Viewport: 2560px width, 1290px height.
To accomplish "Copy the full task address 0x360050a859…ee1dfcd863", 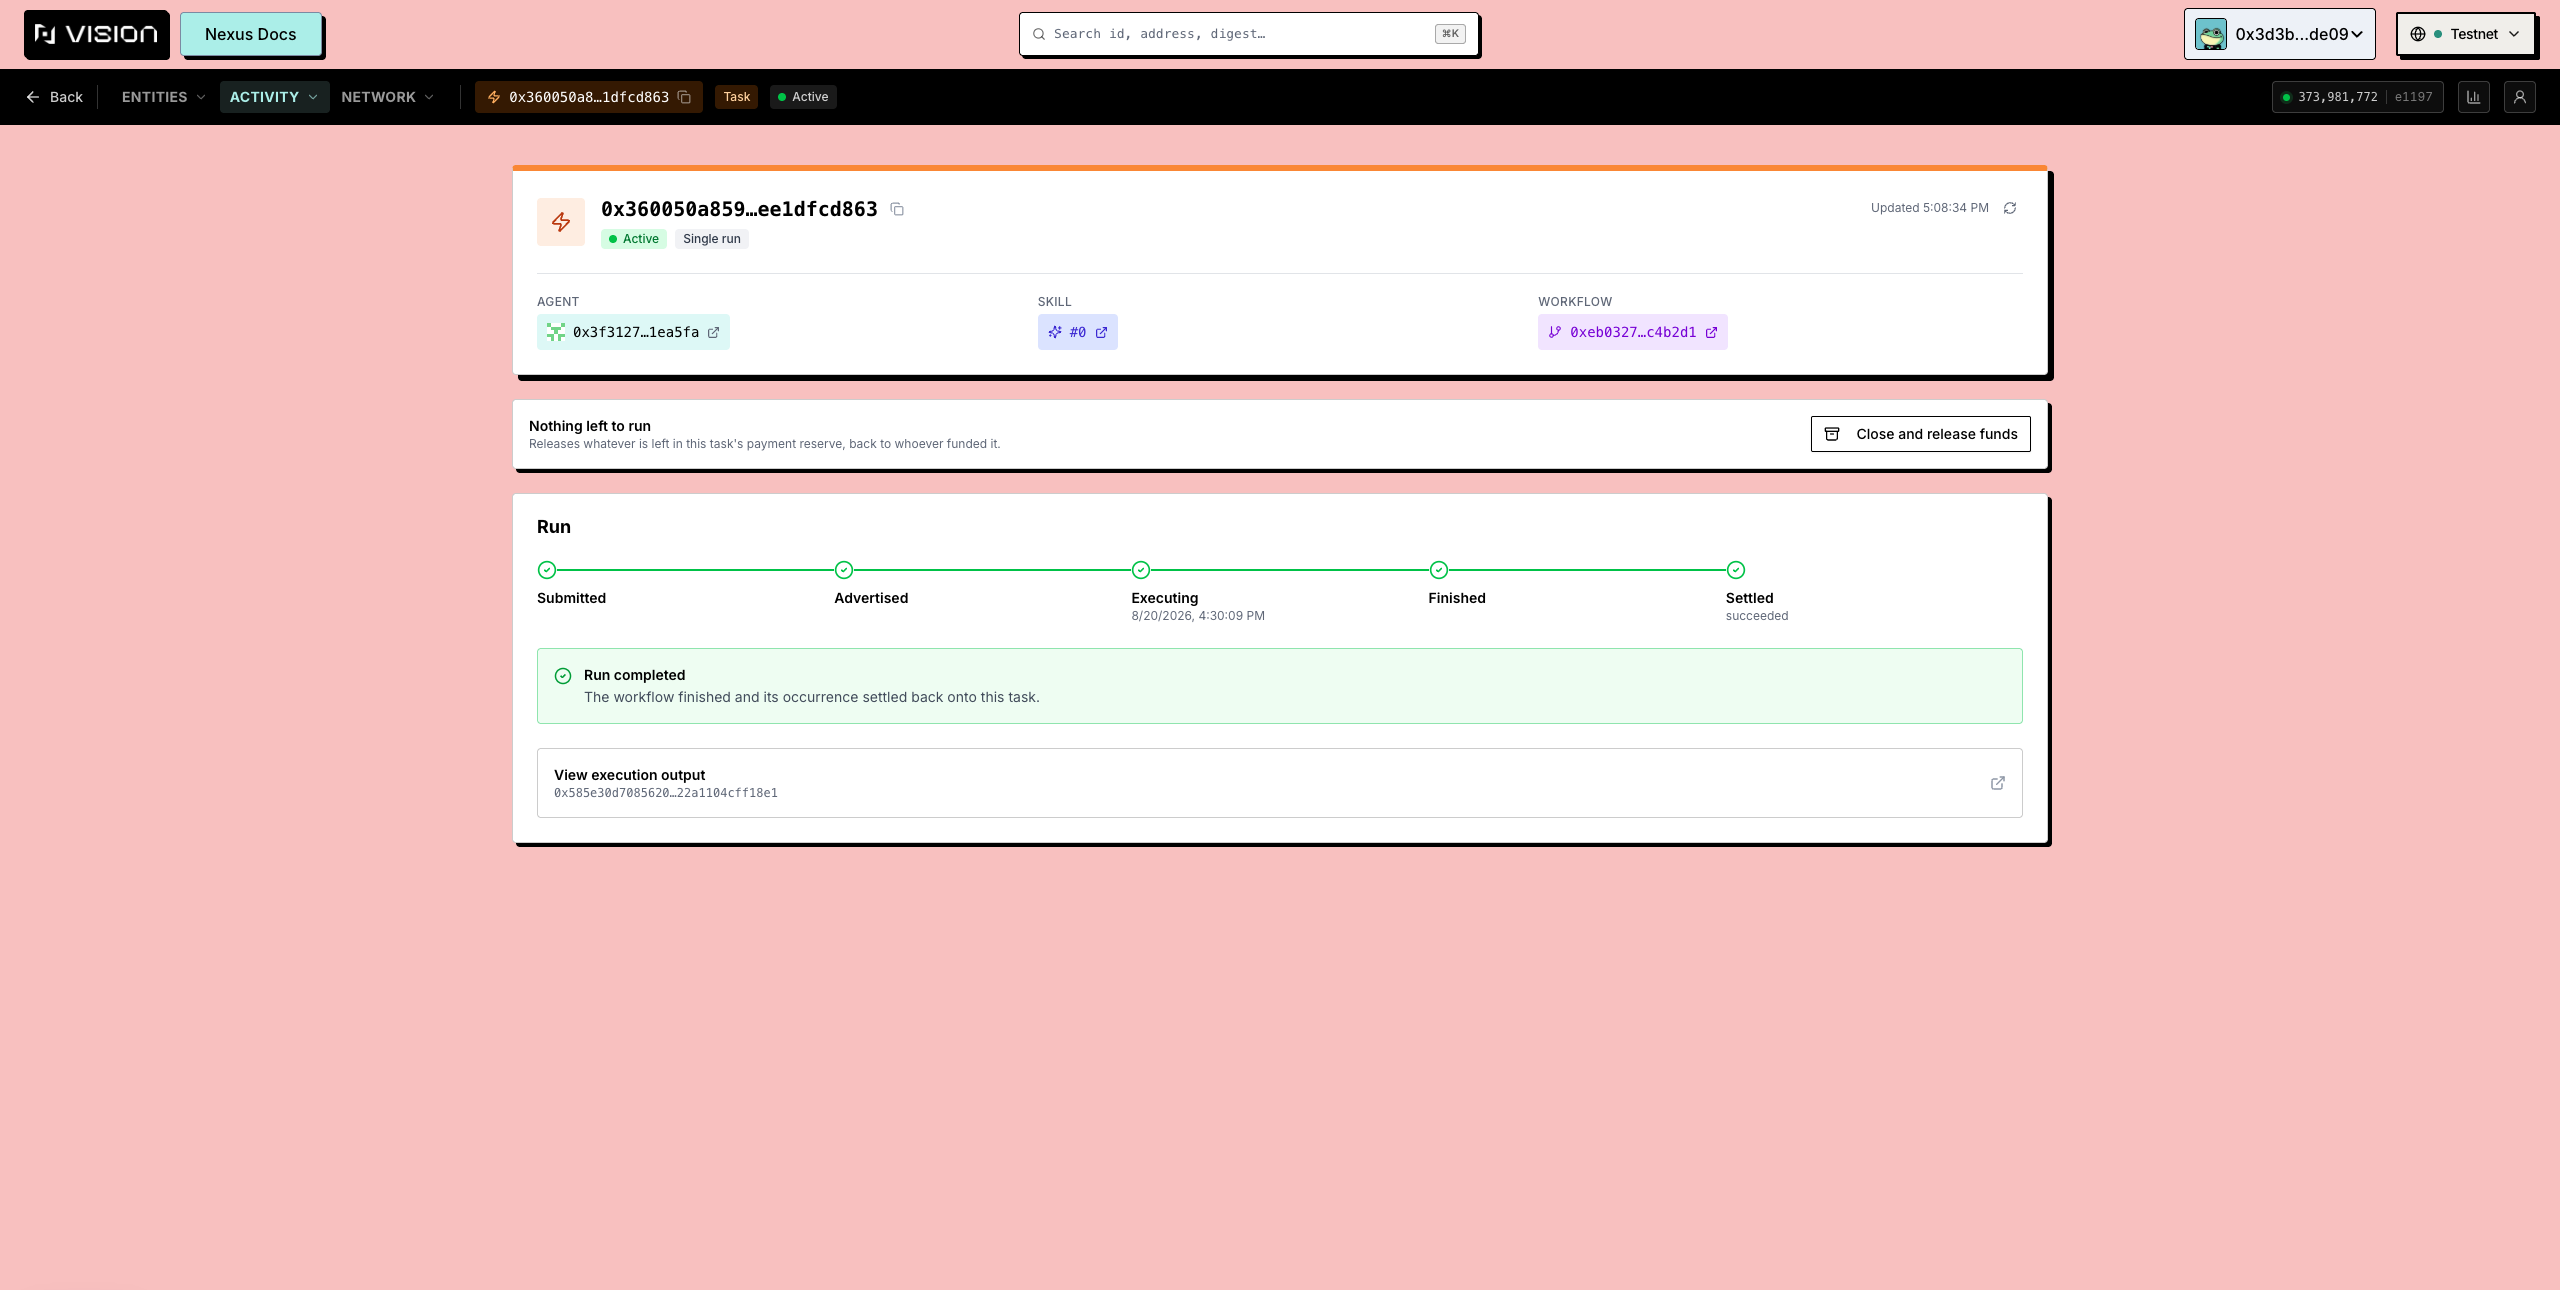I will (x=897, y=209).
